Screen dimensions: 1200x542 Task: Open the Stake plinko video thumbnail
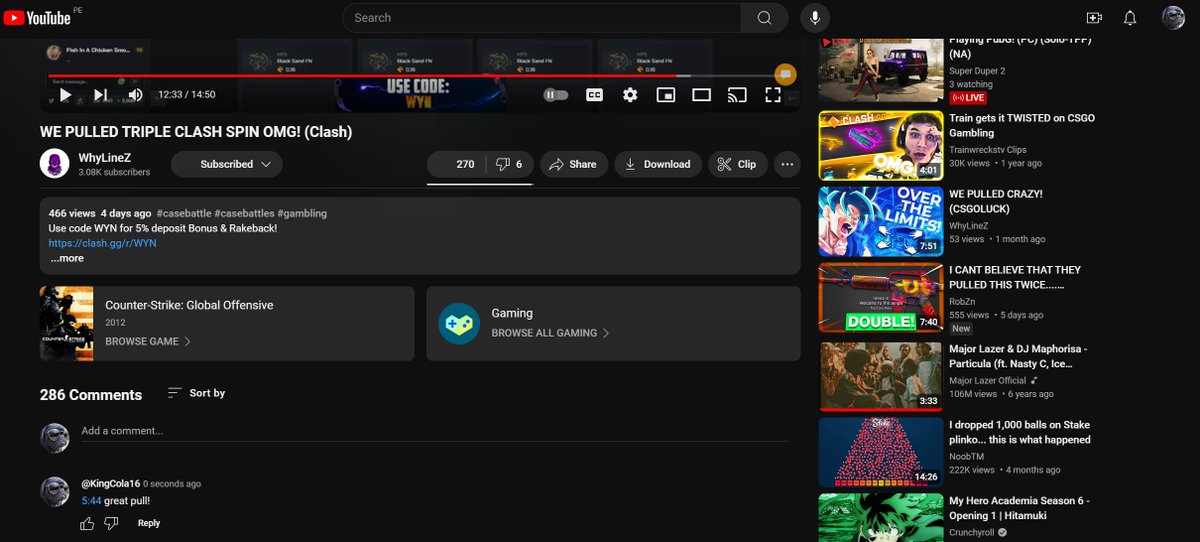point(880,451)
